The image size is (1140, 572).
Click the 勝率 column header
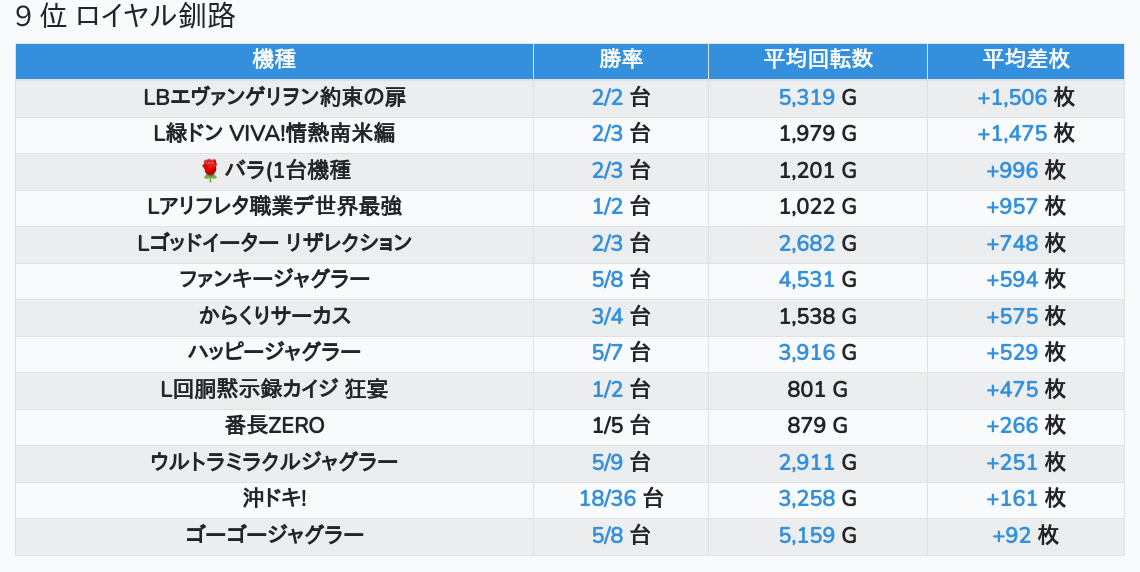point(620,60)
